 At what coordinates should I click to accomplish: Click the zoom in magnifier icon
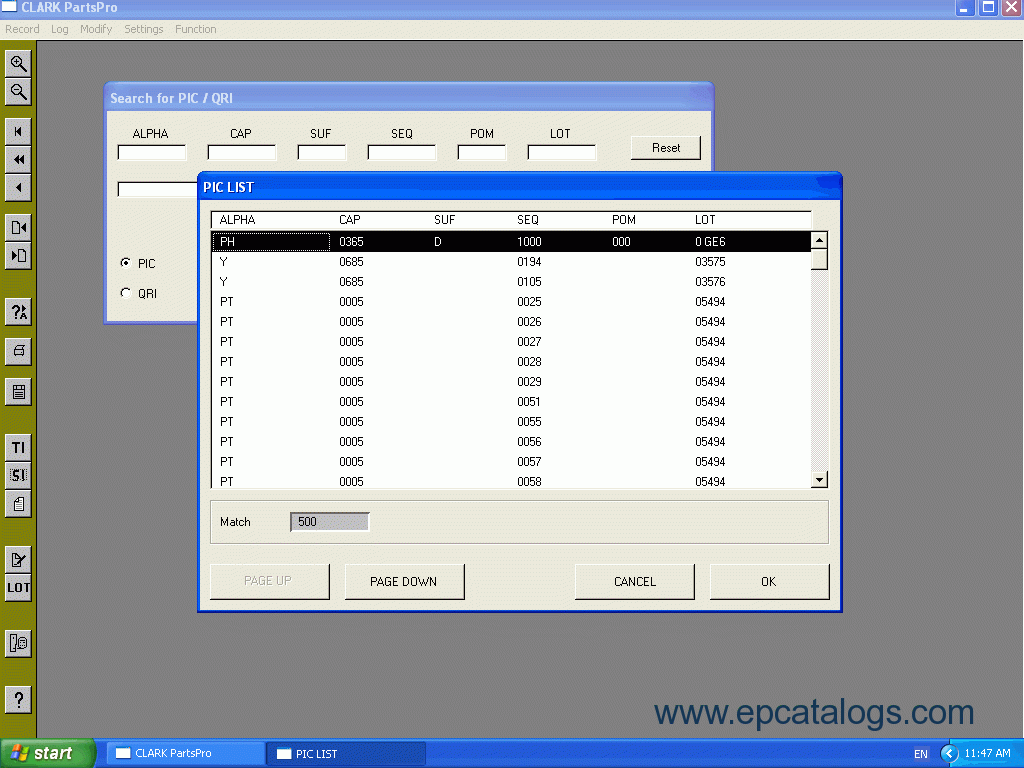[18, 63]
